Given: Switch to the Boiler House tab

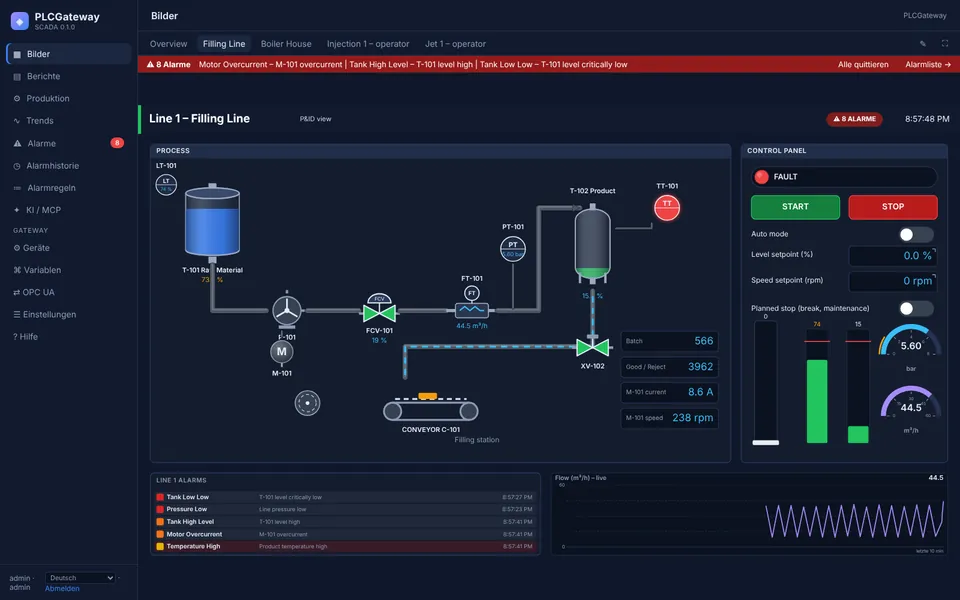Looking at the screenshot, I should point(286,44).
